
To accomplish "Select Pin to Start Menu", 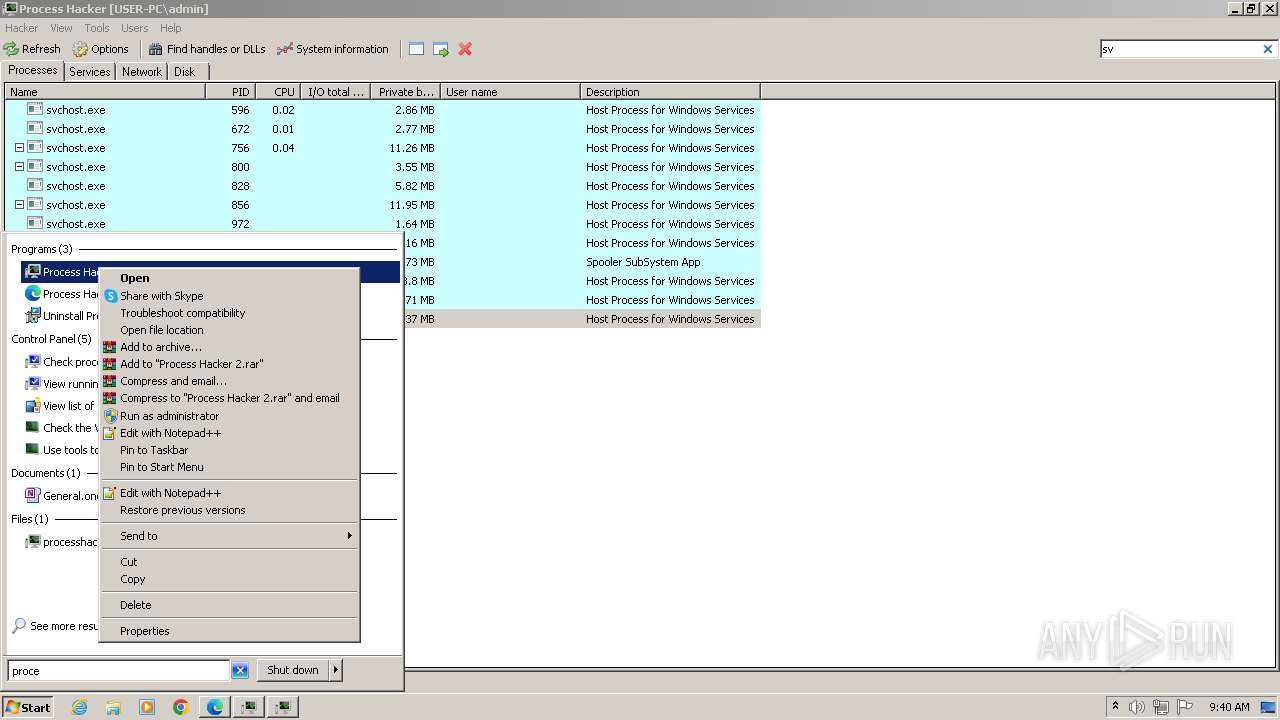I will [x=230, y=467].
